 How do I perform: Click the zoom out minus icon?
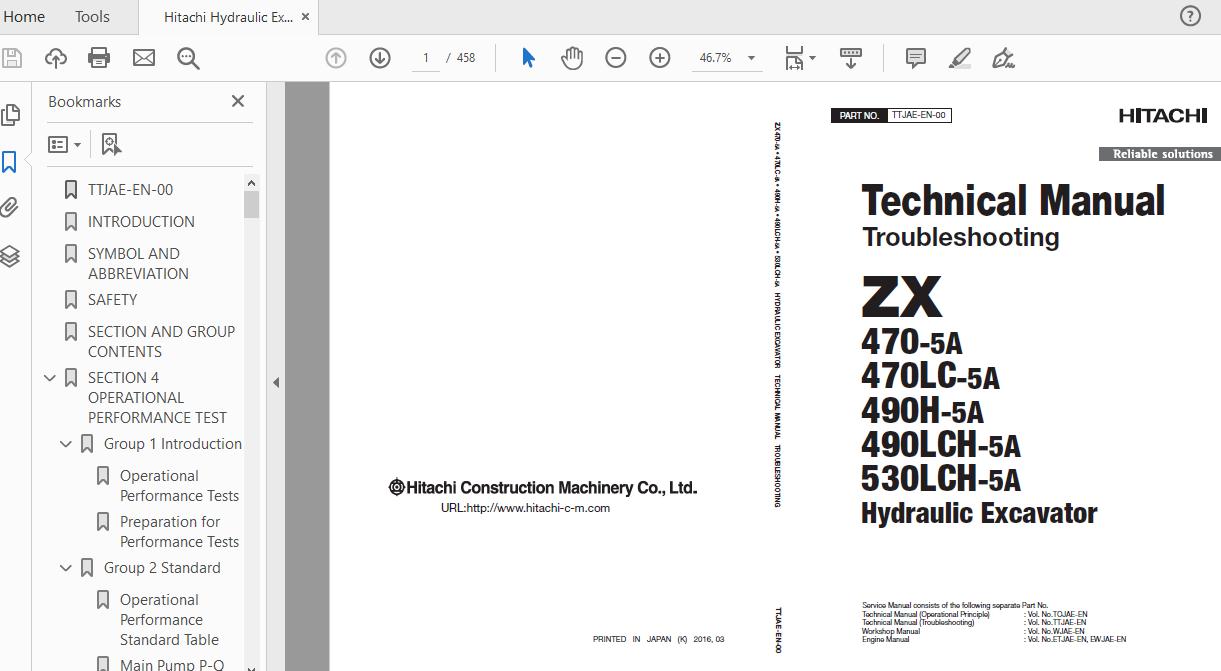(616, 58)
